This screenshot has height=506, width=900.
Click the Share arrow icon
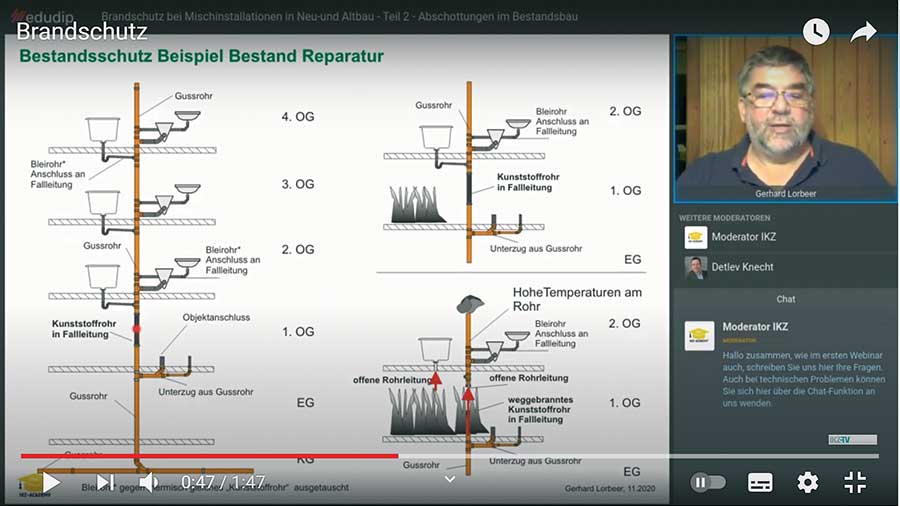(863, 32)
